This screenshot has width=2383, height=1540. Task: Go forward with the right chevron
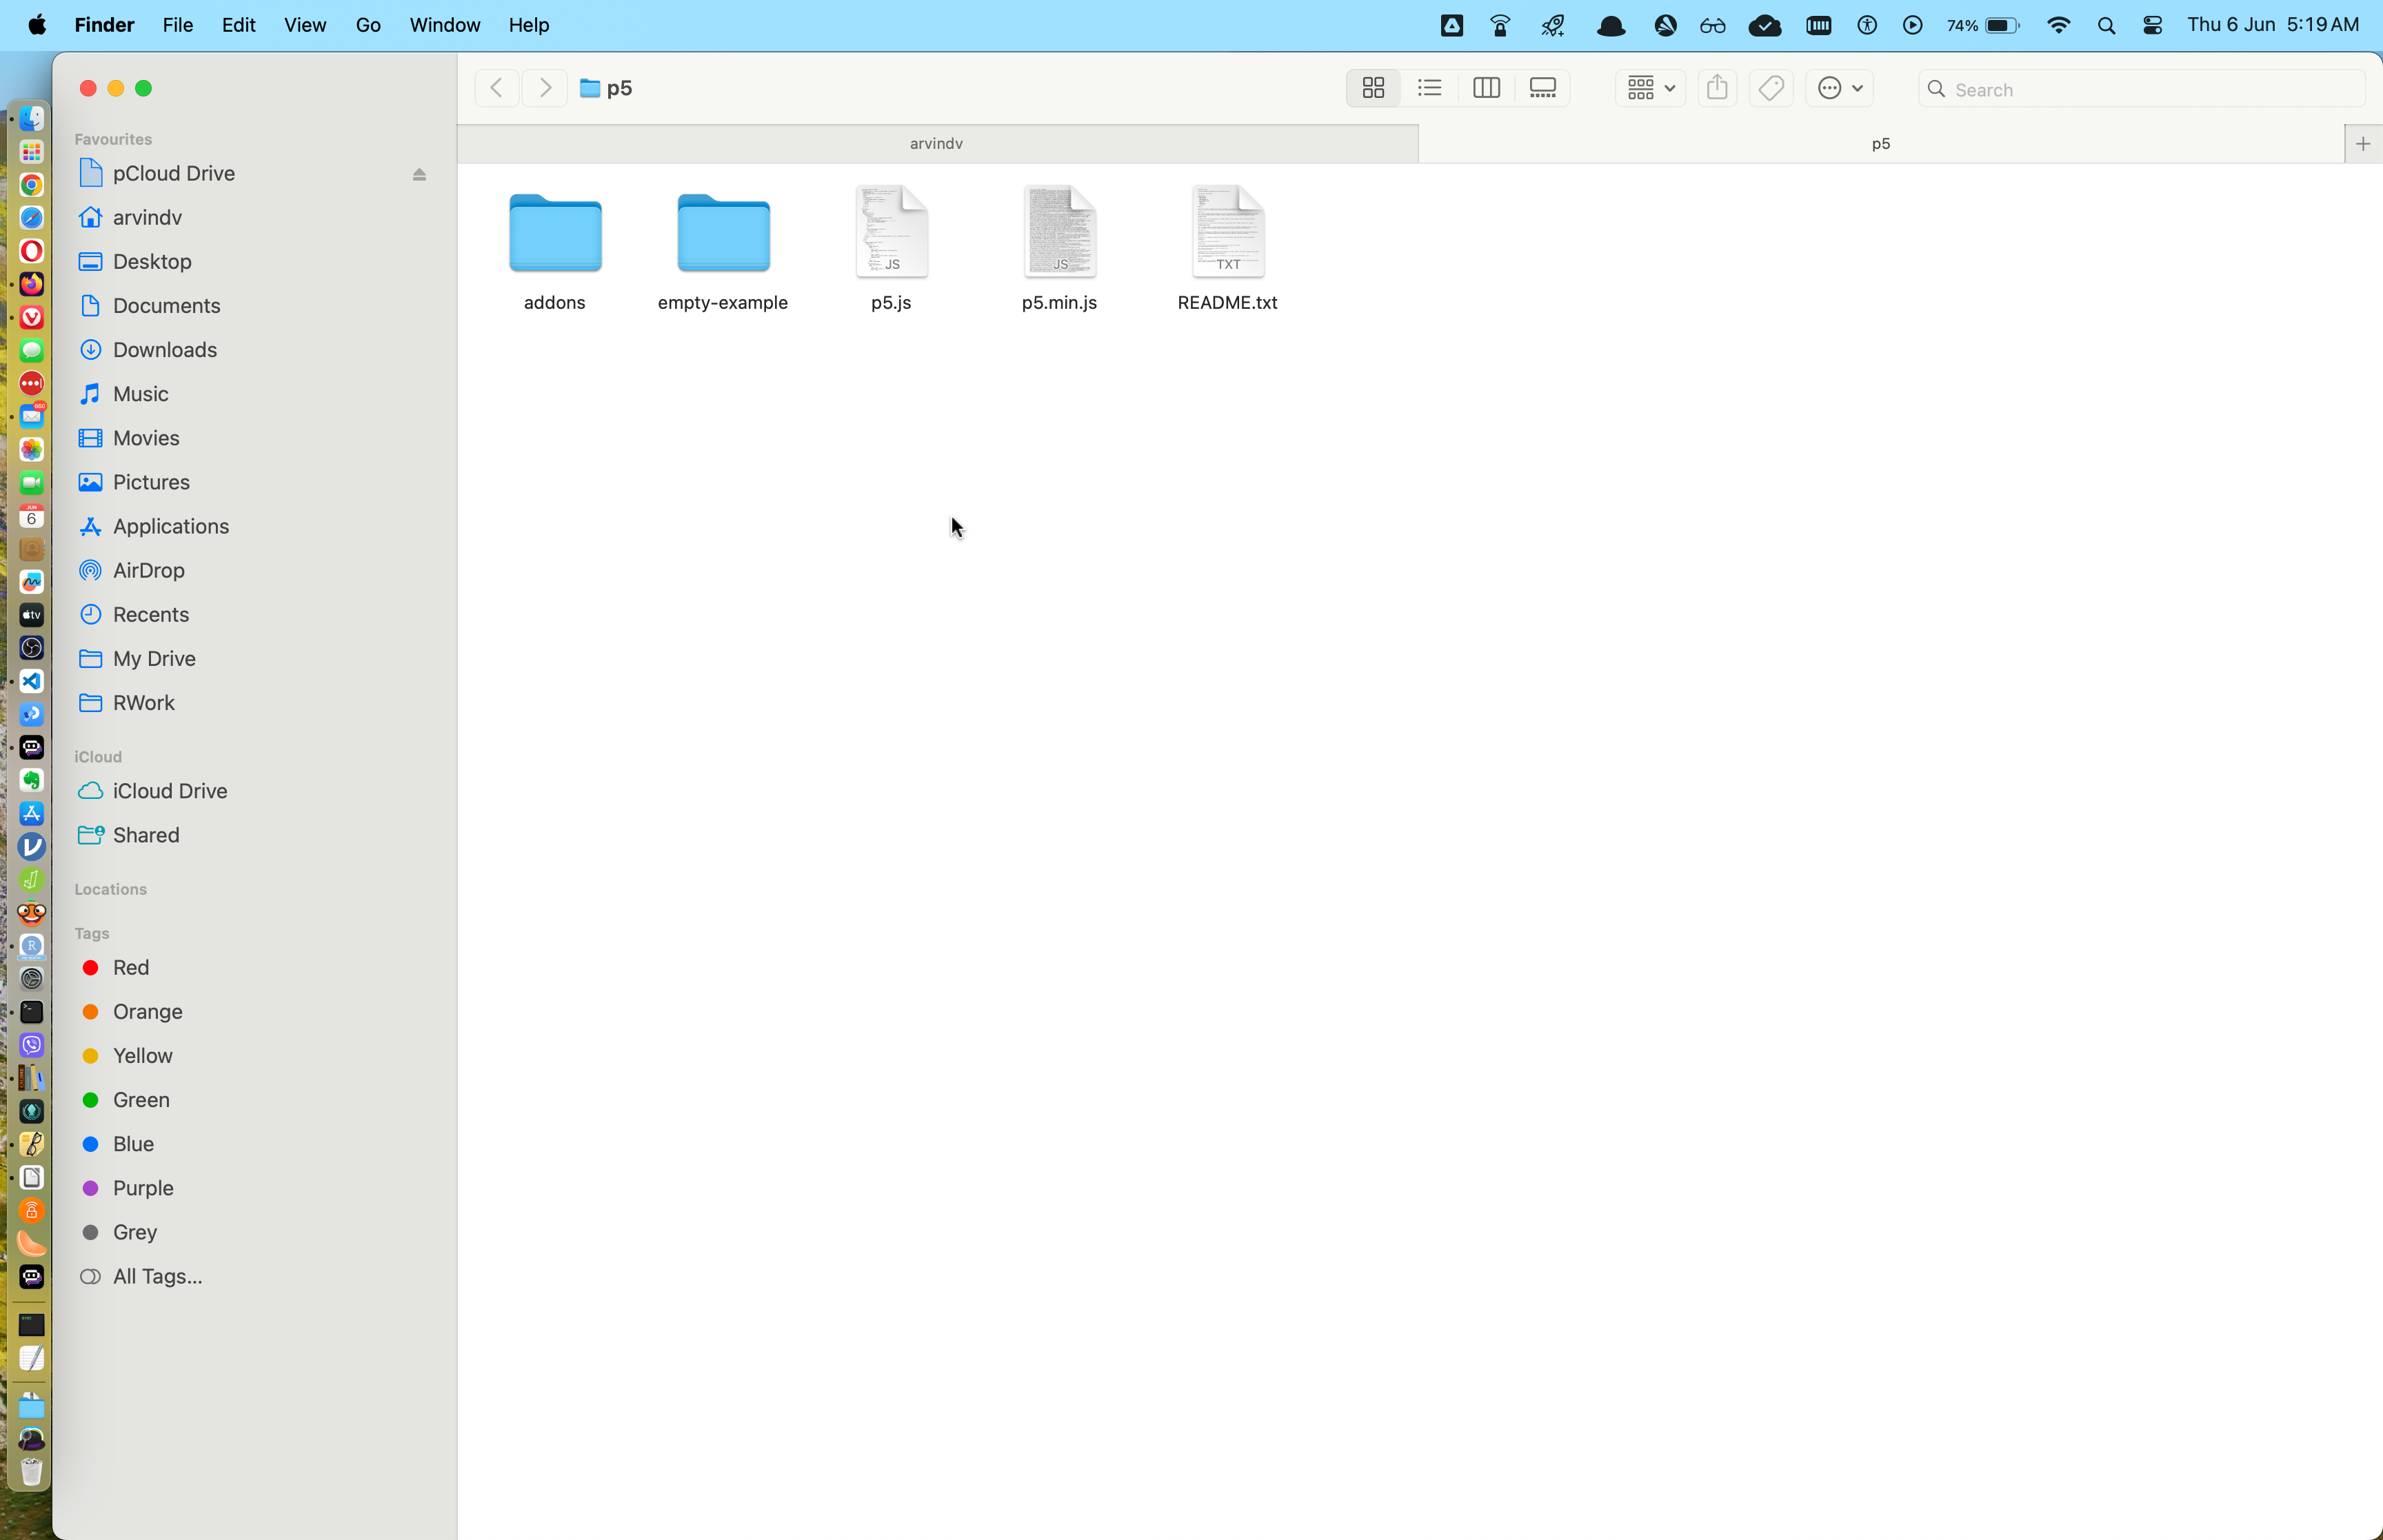click(545, 88)
